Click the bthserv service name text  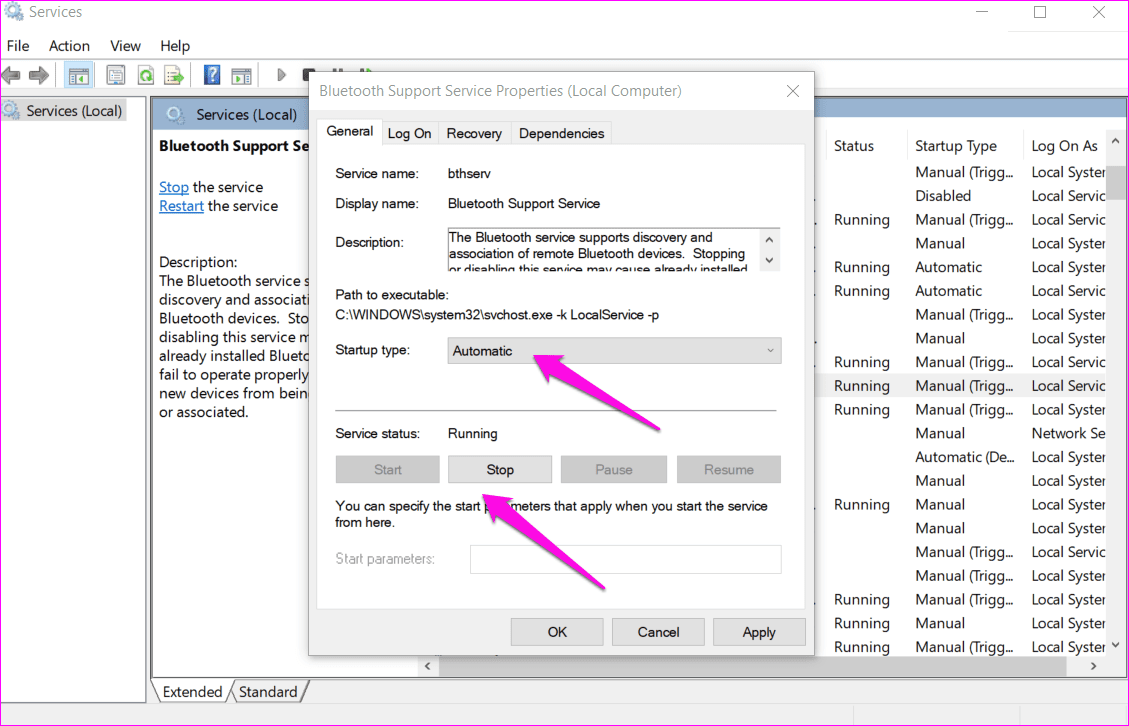[x=469, y=174]
